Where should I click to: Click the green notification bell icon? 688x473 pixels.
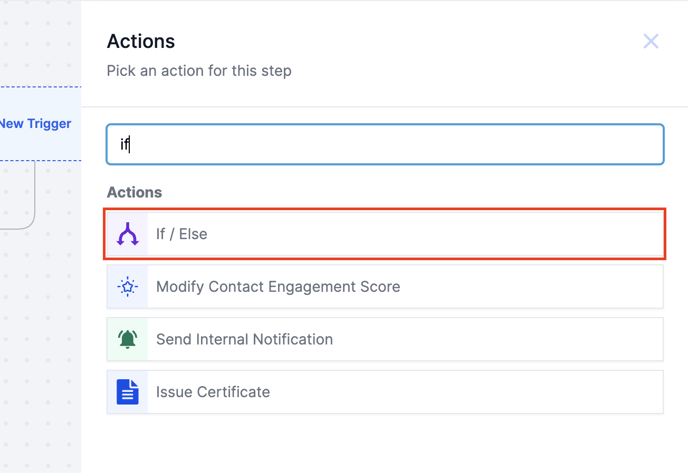(128, 340)
